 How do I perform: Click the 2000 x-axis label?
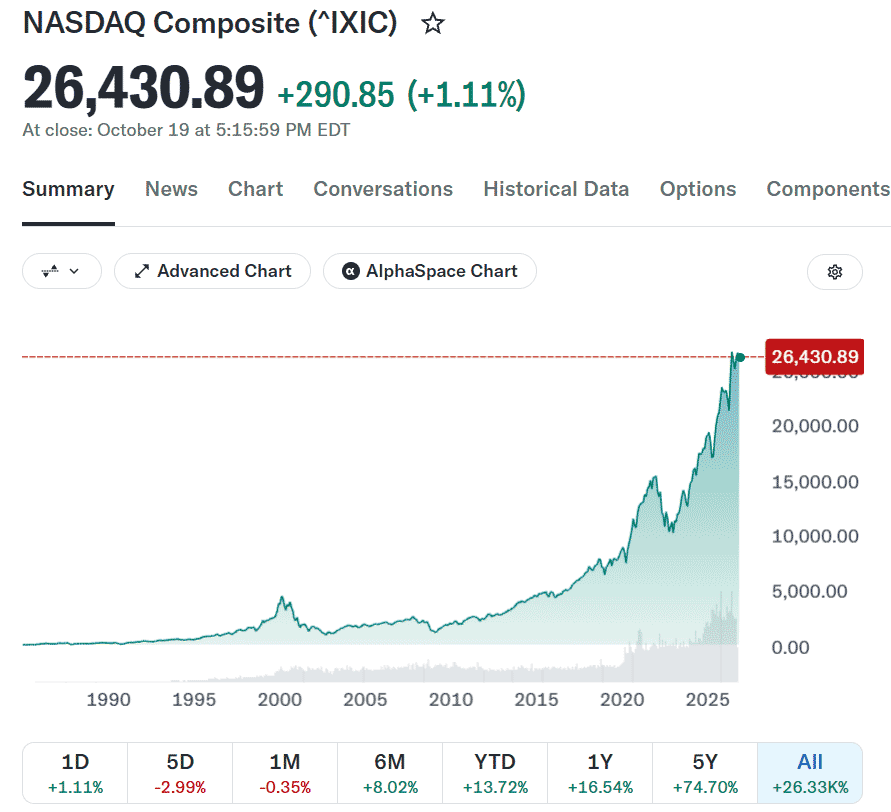[x=280, y=699]
